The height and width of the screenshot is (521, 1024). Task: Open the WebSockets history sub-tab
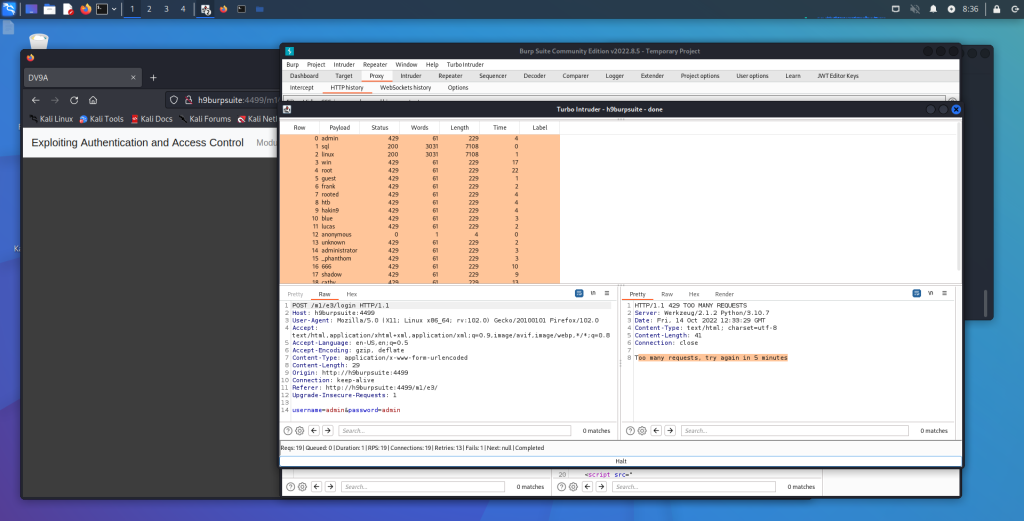406,87
